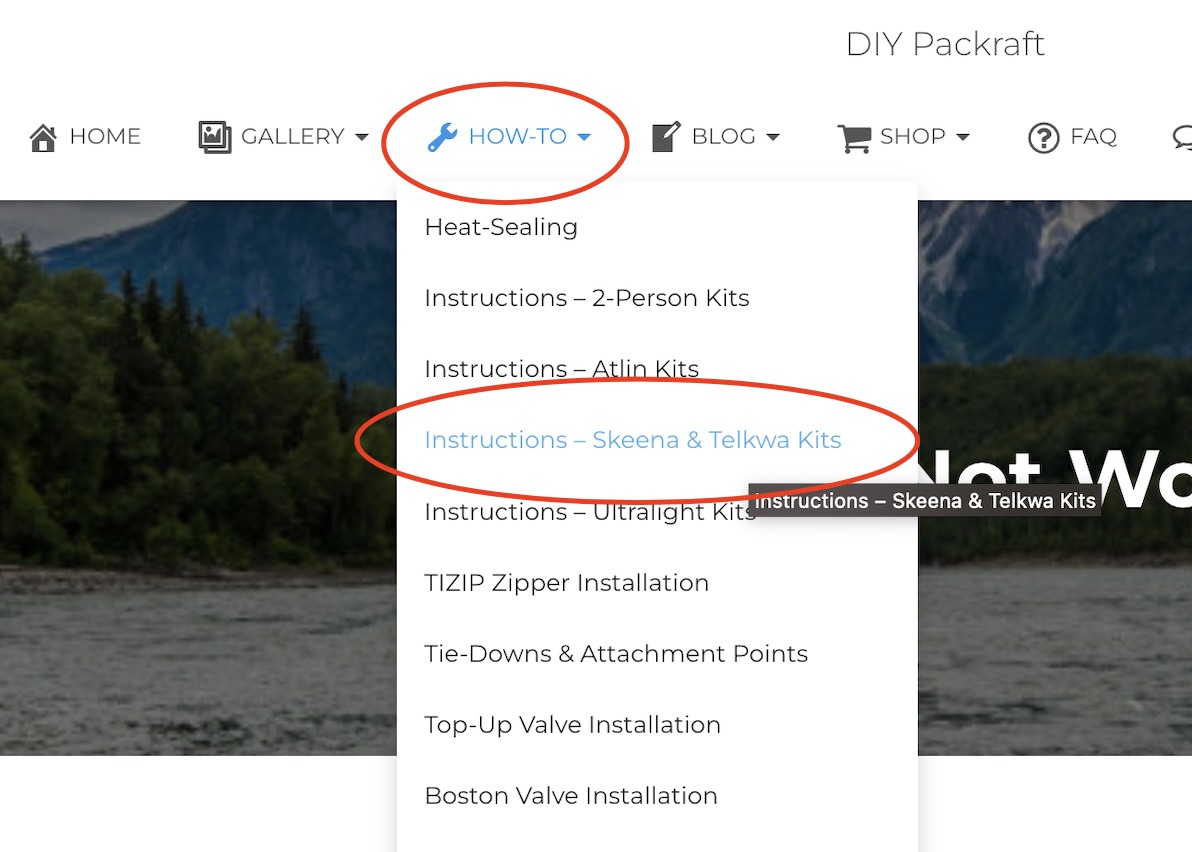
Task: Click the speech bubble icon after FAQ
Action: [1182, 137]
